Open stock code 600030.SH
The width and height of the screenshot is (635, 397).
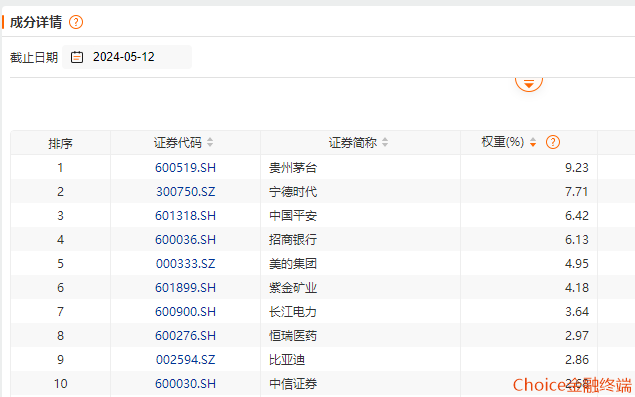pos(185,384)
